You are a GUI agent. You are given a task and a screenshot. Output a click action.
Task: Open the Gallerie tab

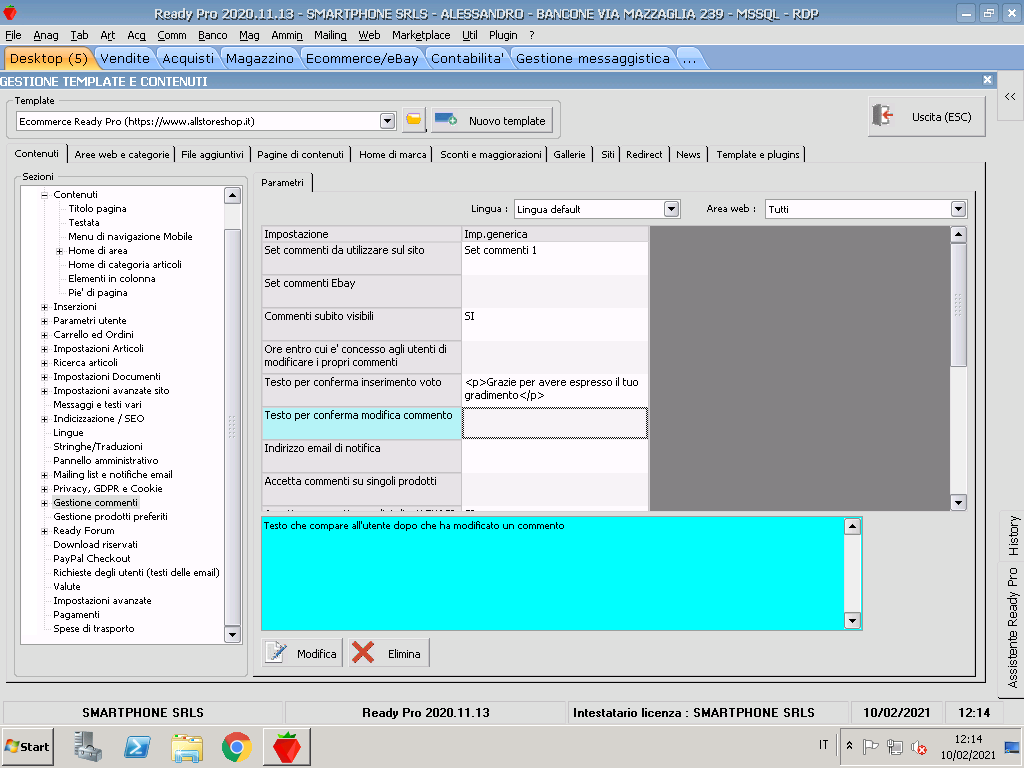pos(569,154)
